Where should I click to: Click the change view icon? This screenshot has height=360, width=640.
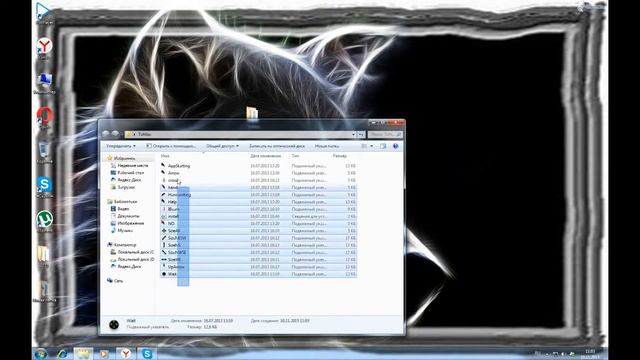[x=364, y=146]
